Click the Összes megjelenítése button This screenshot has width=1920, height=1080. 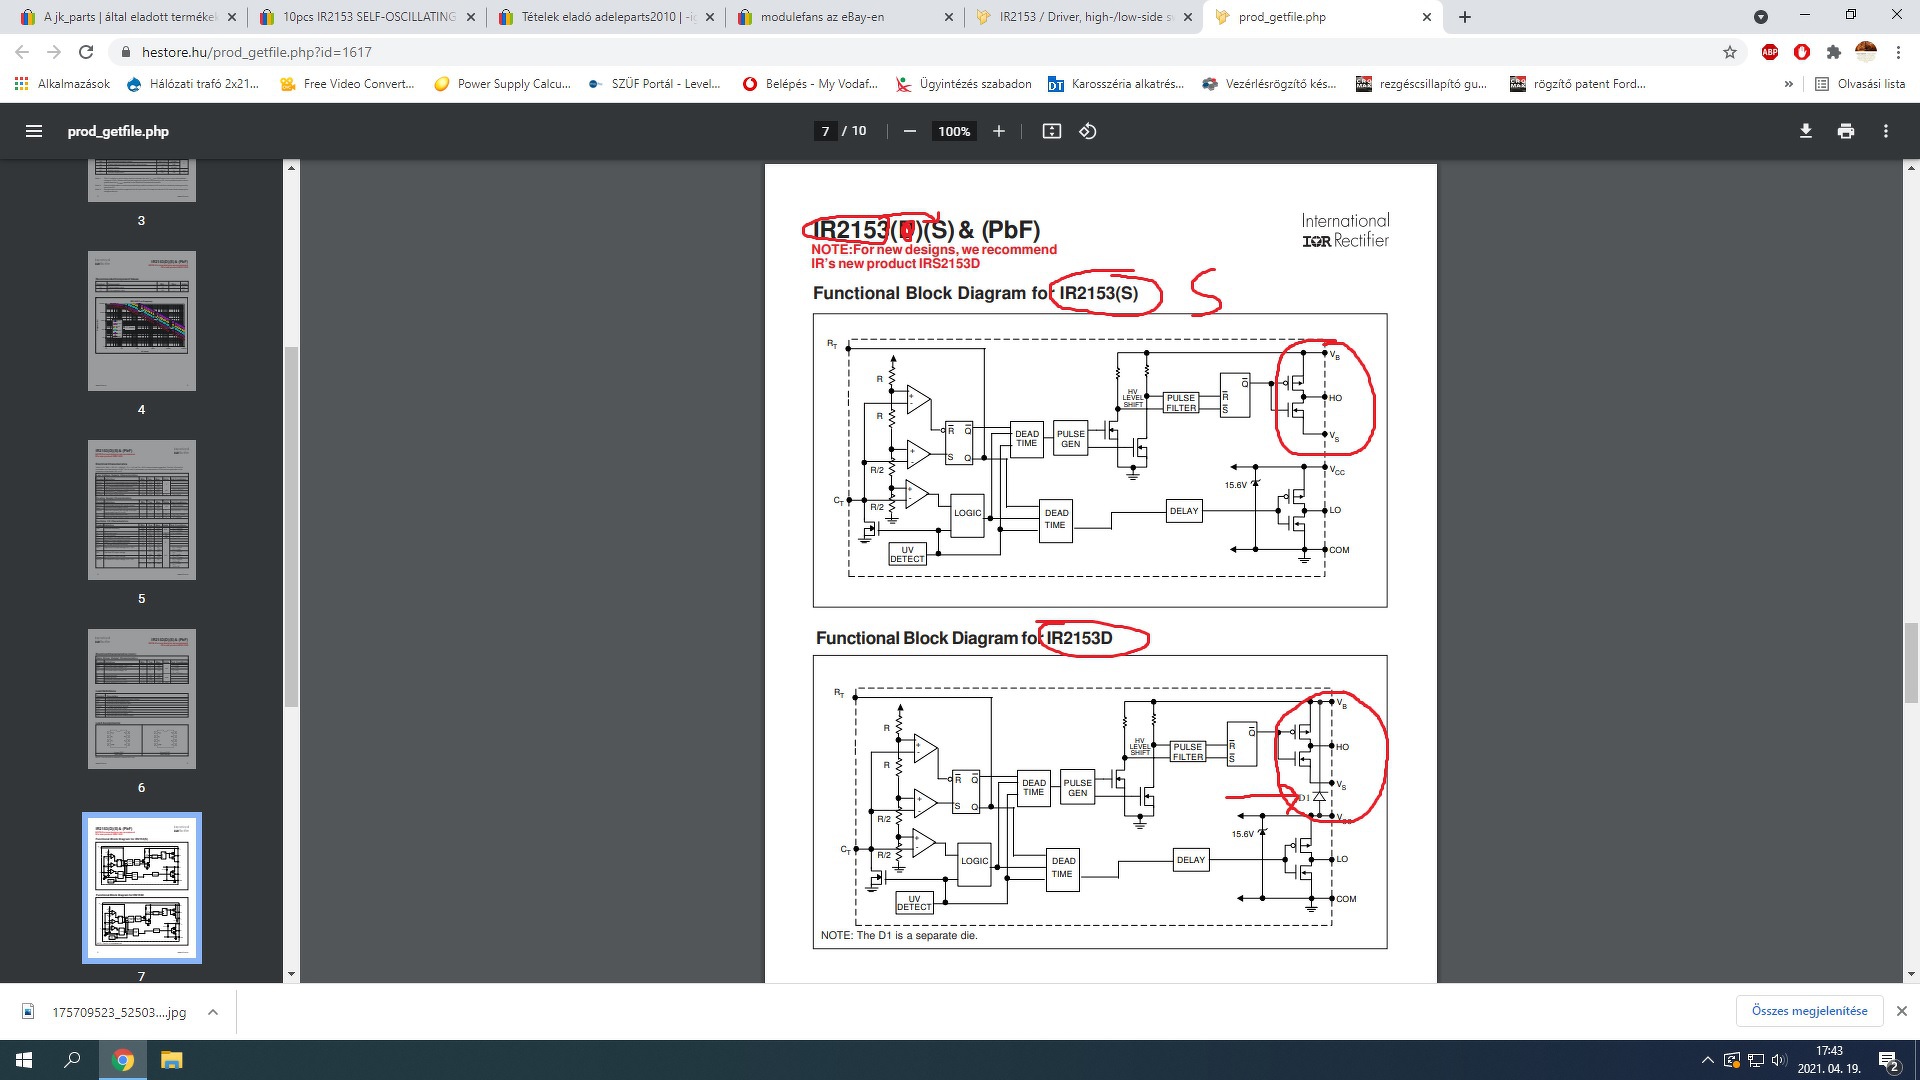1809,1011
